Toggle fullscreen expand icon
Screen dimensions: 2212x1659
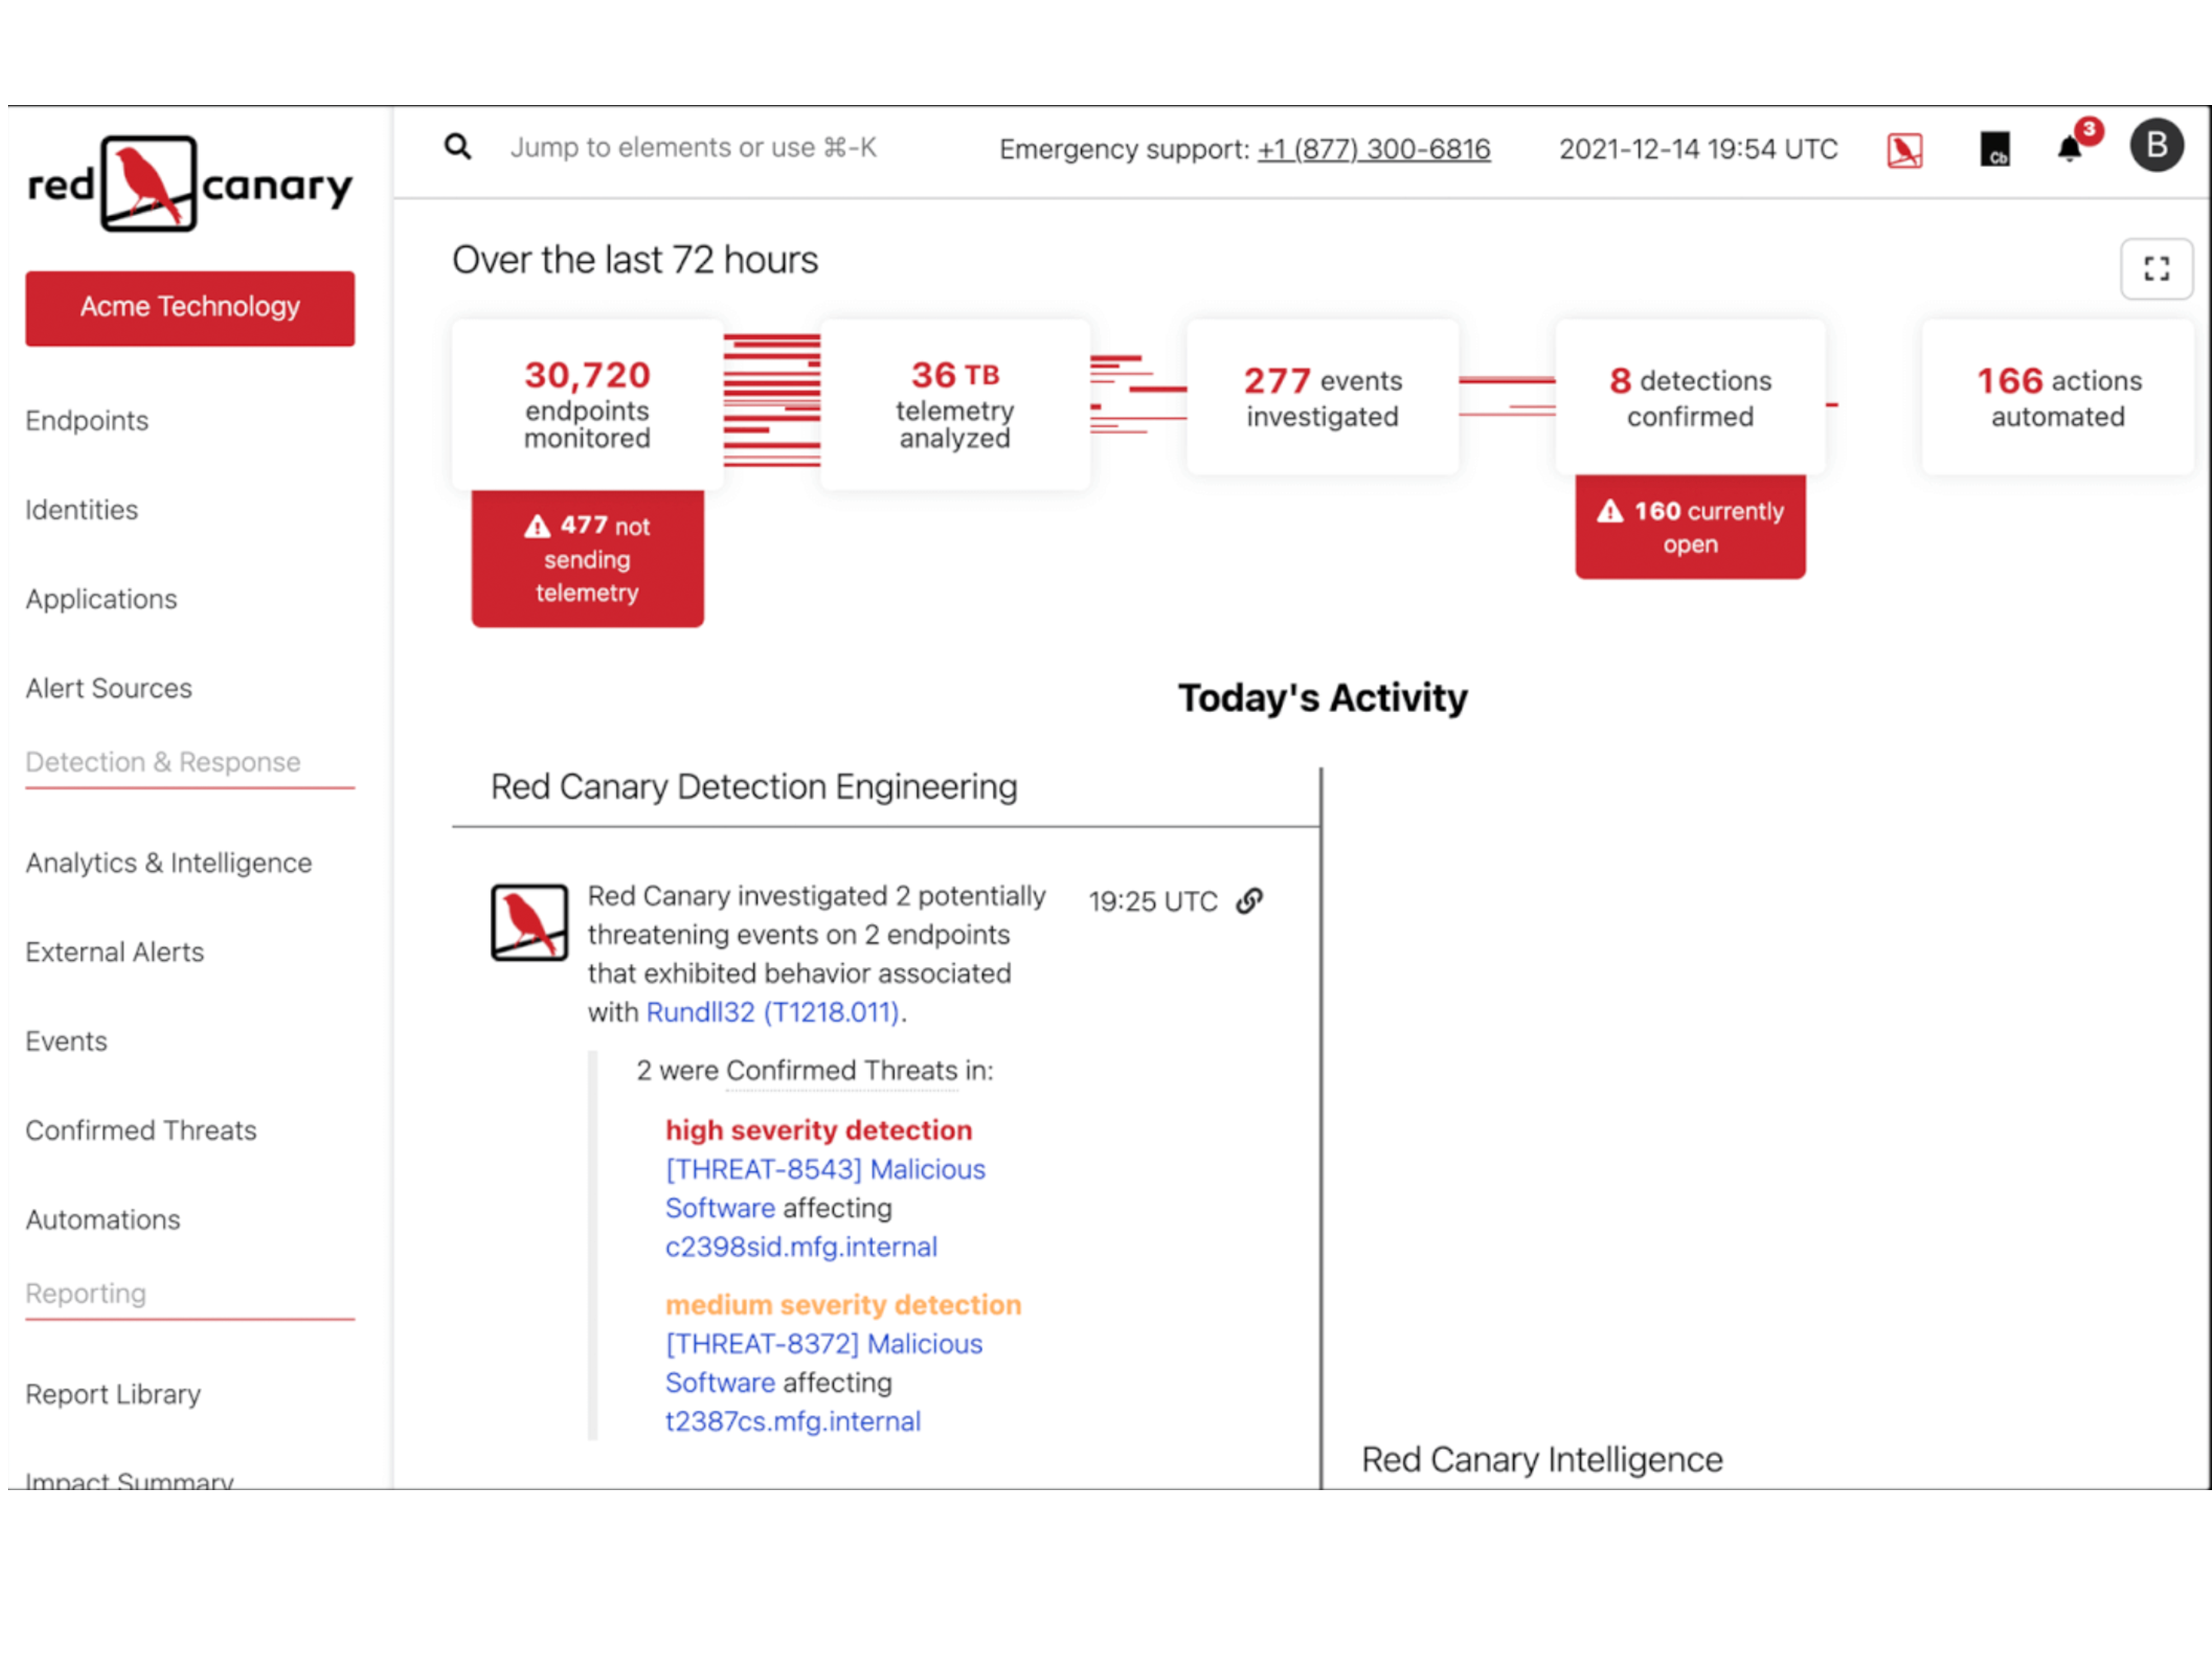2157,268
